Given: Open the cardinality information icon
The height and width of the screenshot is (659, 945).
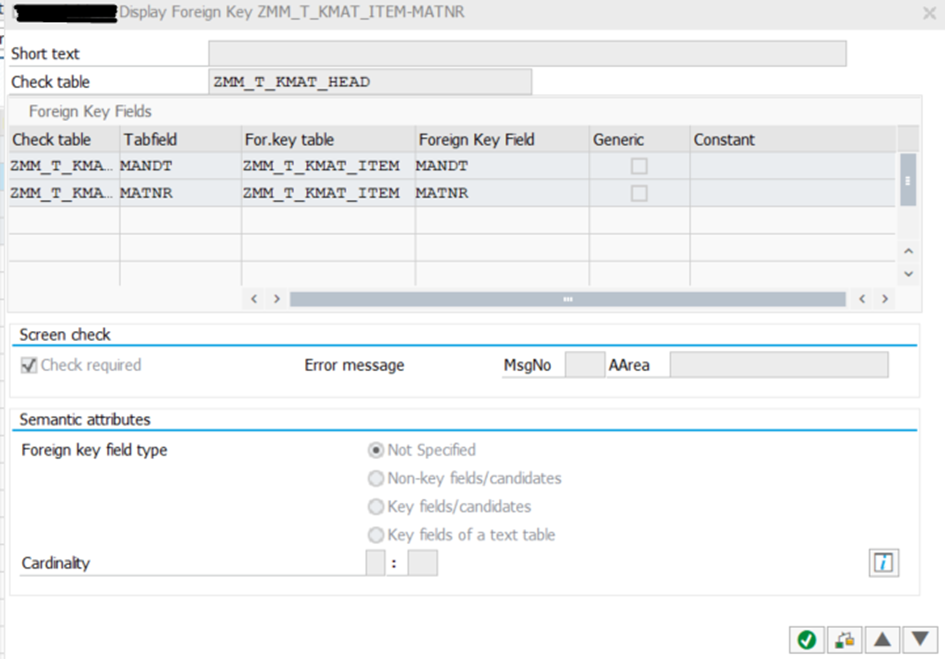Looking at the screenshot, I should (883, 563).
